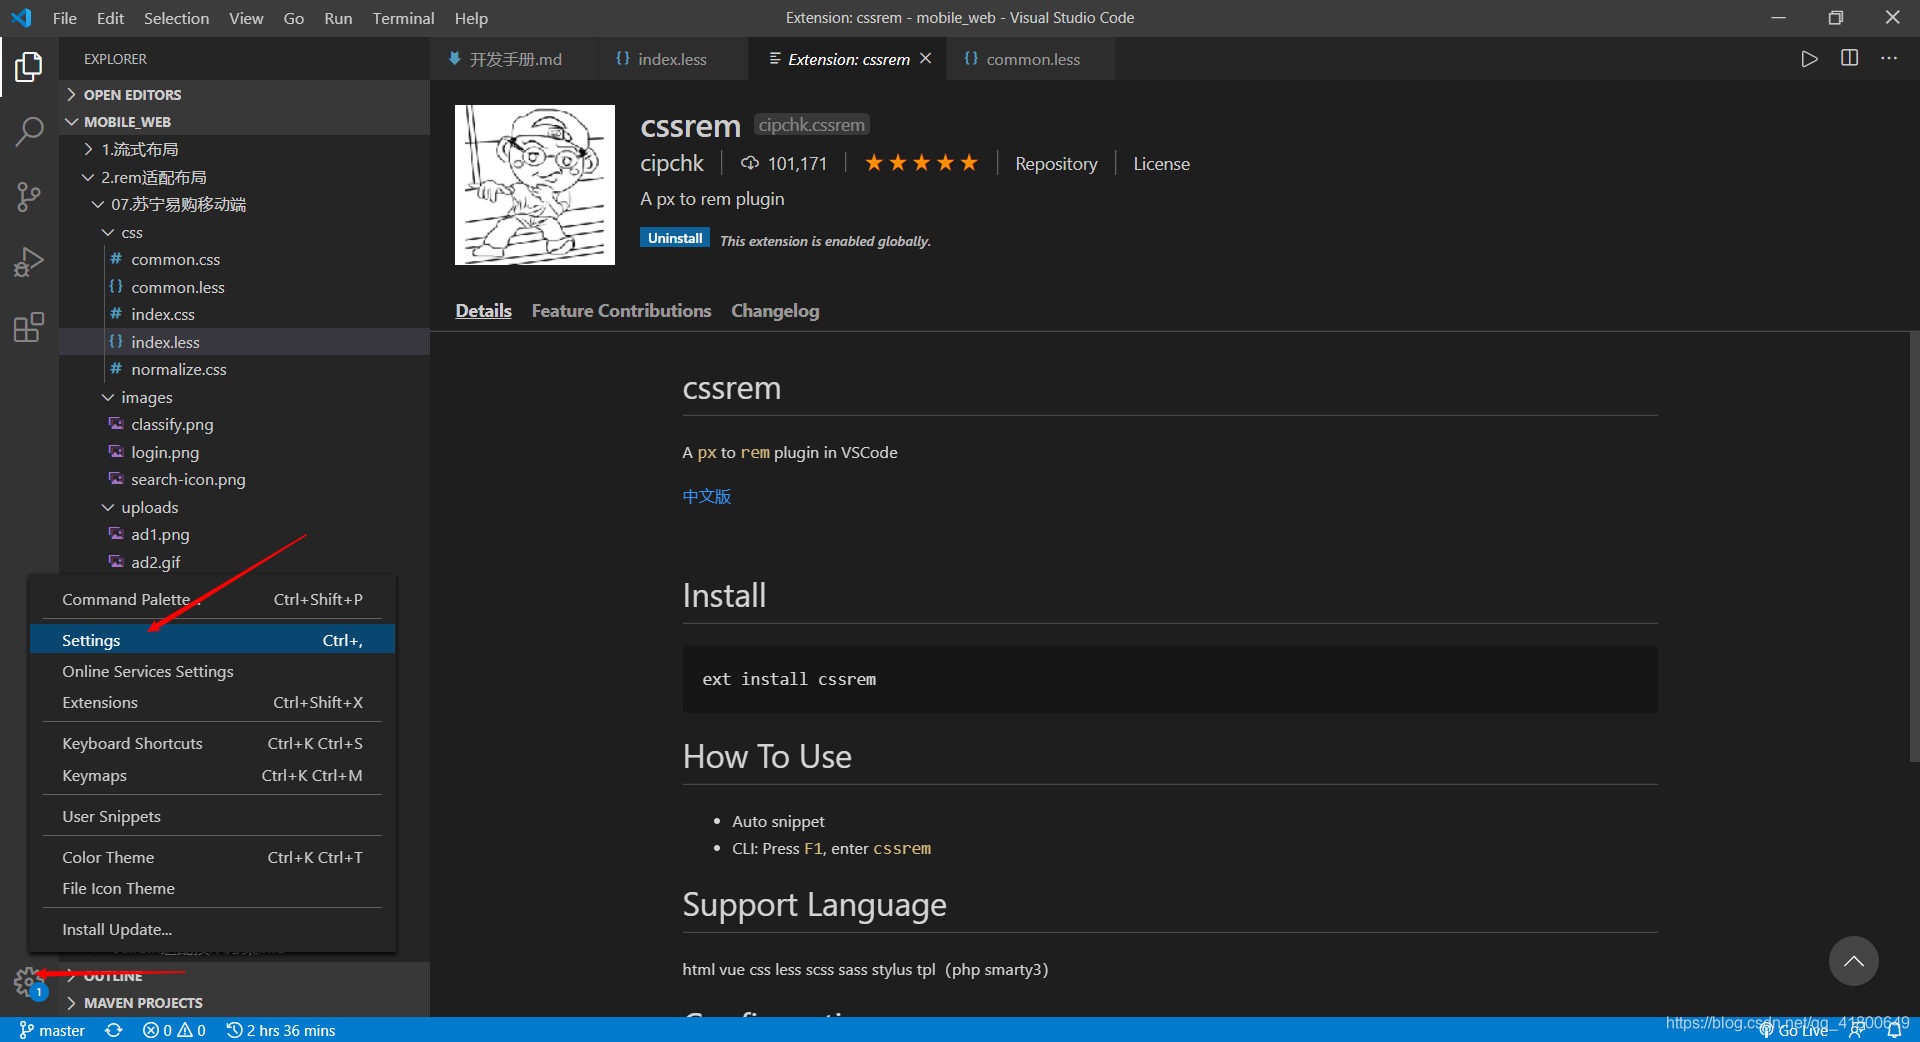The height and width of the screenshot is (1042, 1920).
Task: Click the Uninstall button
Action: [x=675, y=238]
